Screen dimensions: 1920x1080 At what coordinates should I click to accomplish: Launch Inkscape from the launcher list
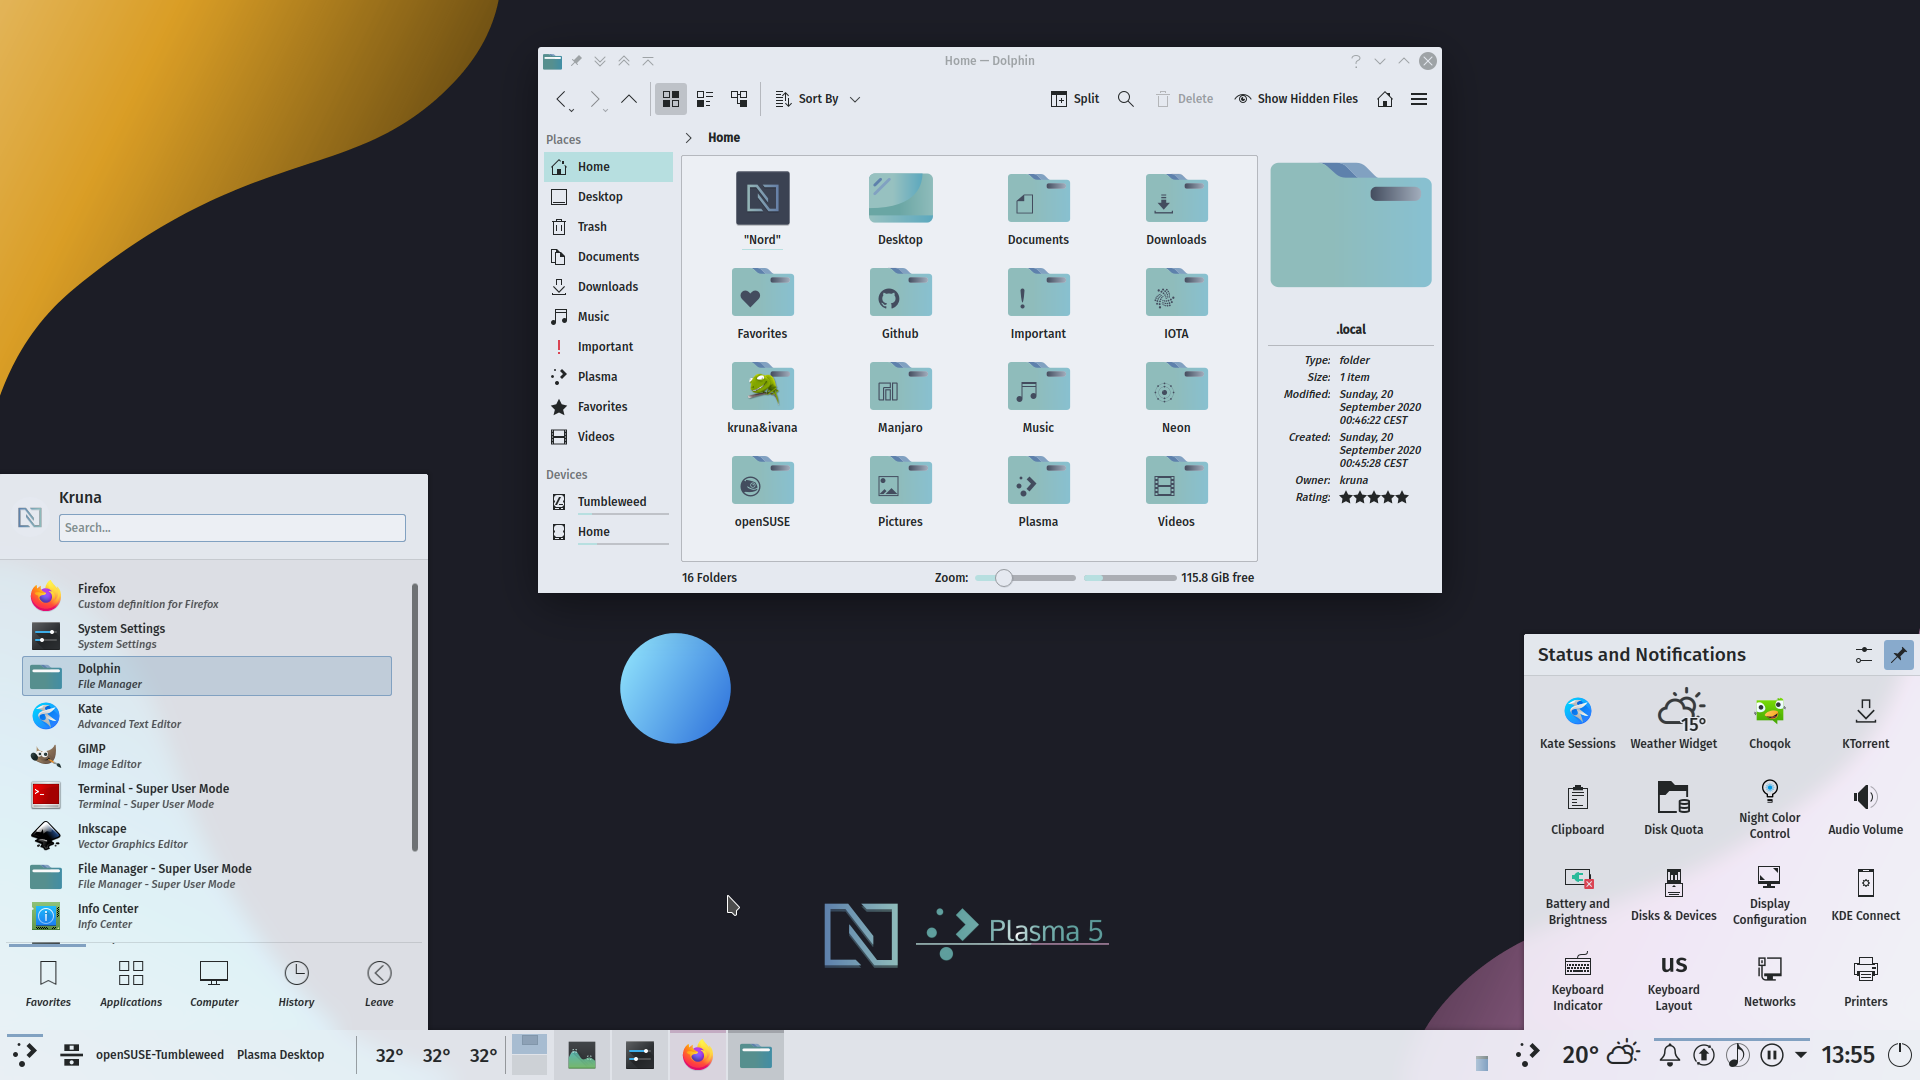point(207,836)
